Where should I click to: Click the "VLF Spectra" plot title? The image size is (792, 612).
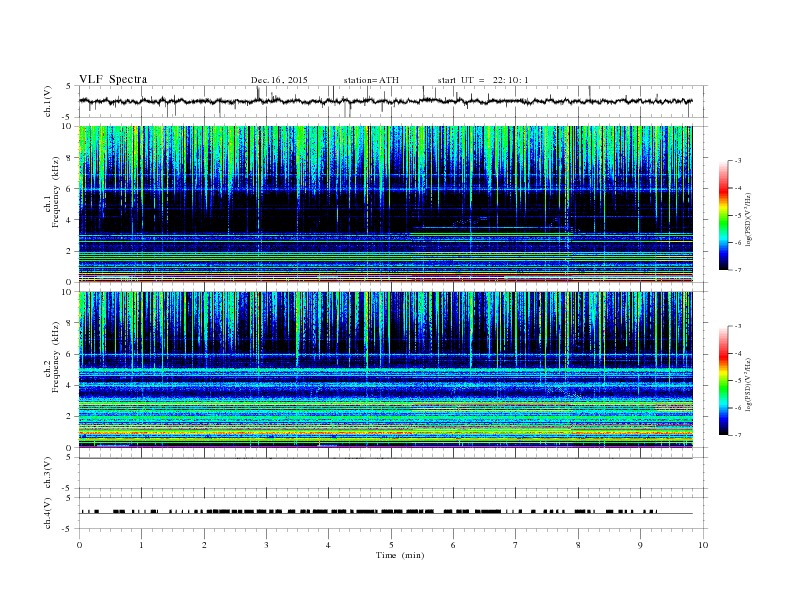click(x=113, y=79)
